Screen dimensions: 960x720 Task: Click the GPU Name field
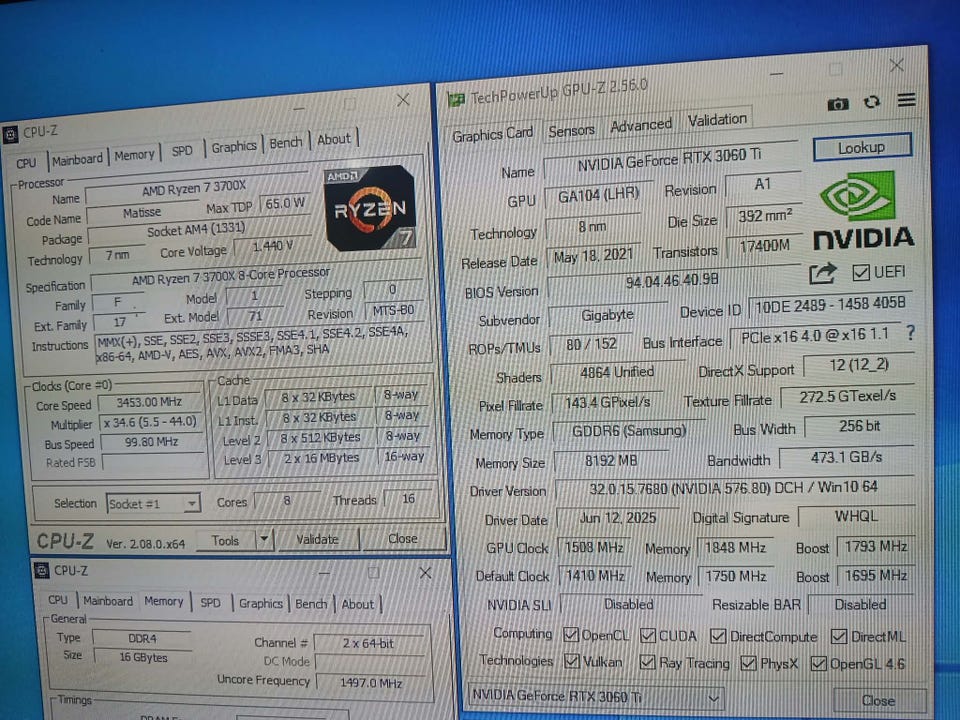point(670,159)
